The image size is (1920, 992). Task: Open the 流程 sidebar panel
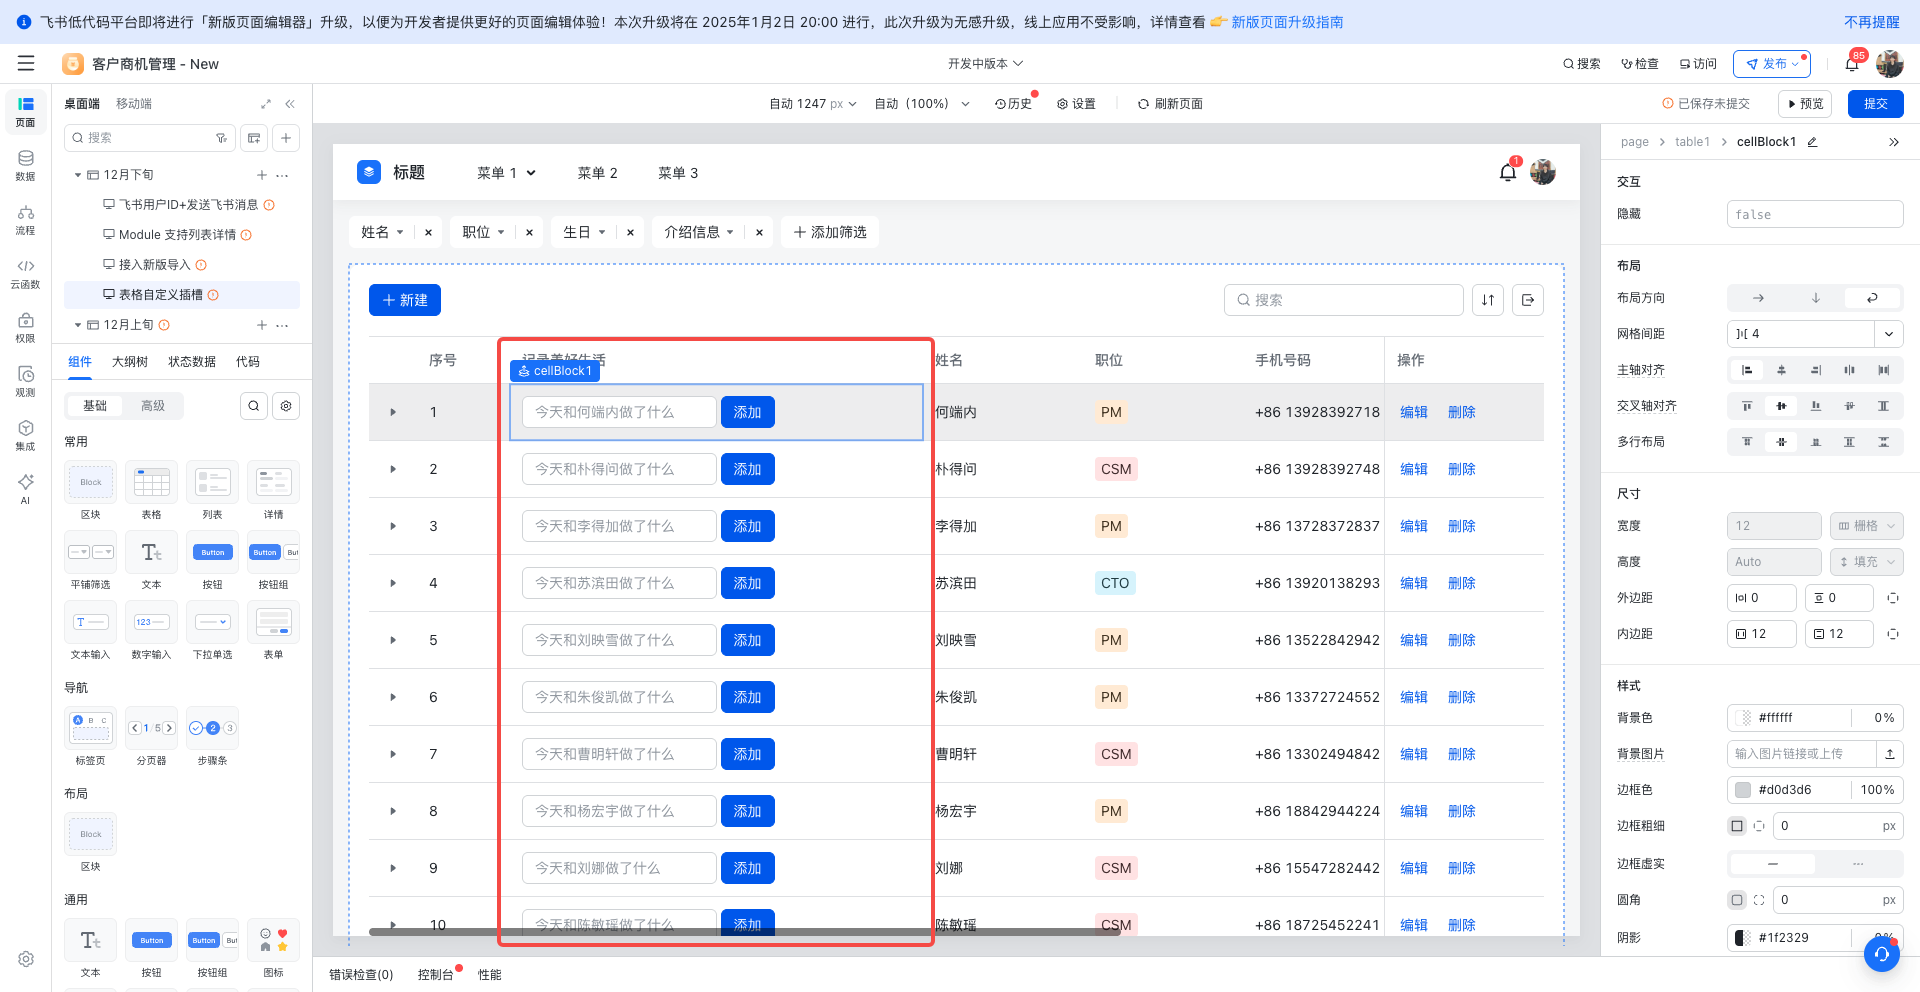click(x=26, y=219)
